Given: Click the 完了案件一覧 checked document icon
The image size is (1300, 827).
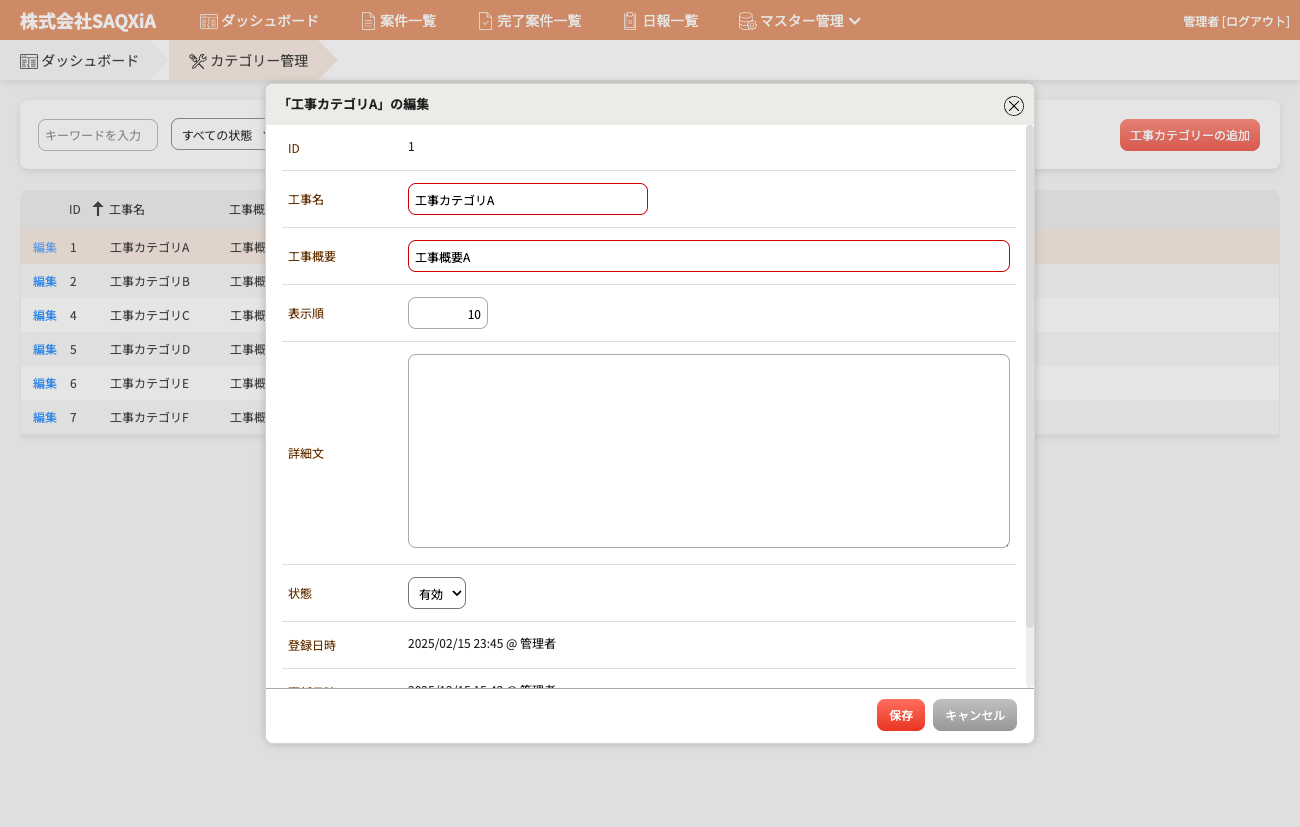Looking at the screenshot, I should 485,21.
